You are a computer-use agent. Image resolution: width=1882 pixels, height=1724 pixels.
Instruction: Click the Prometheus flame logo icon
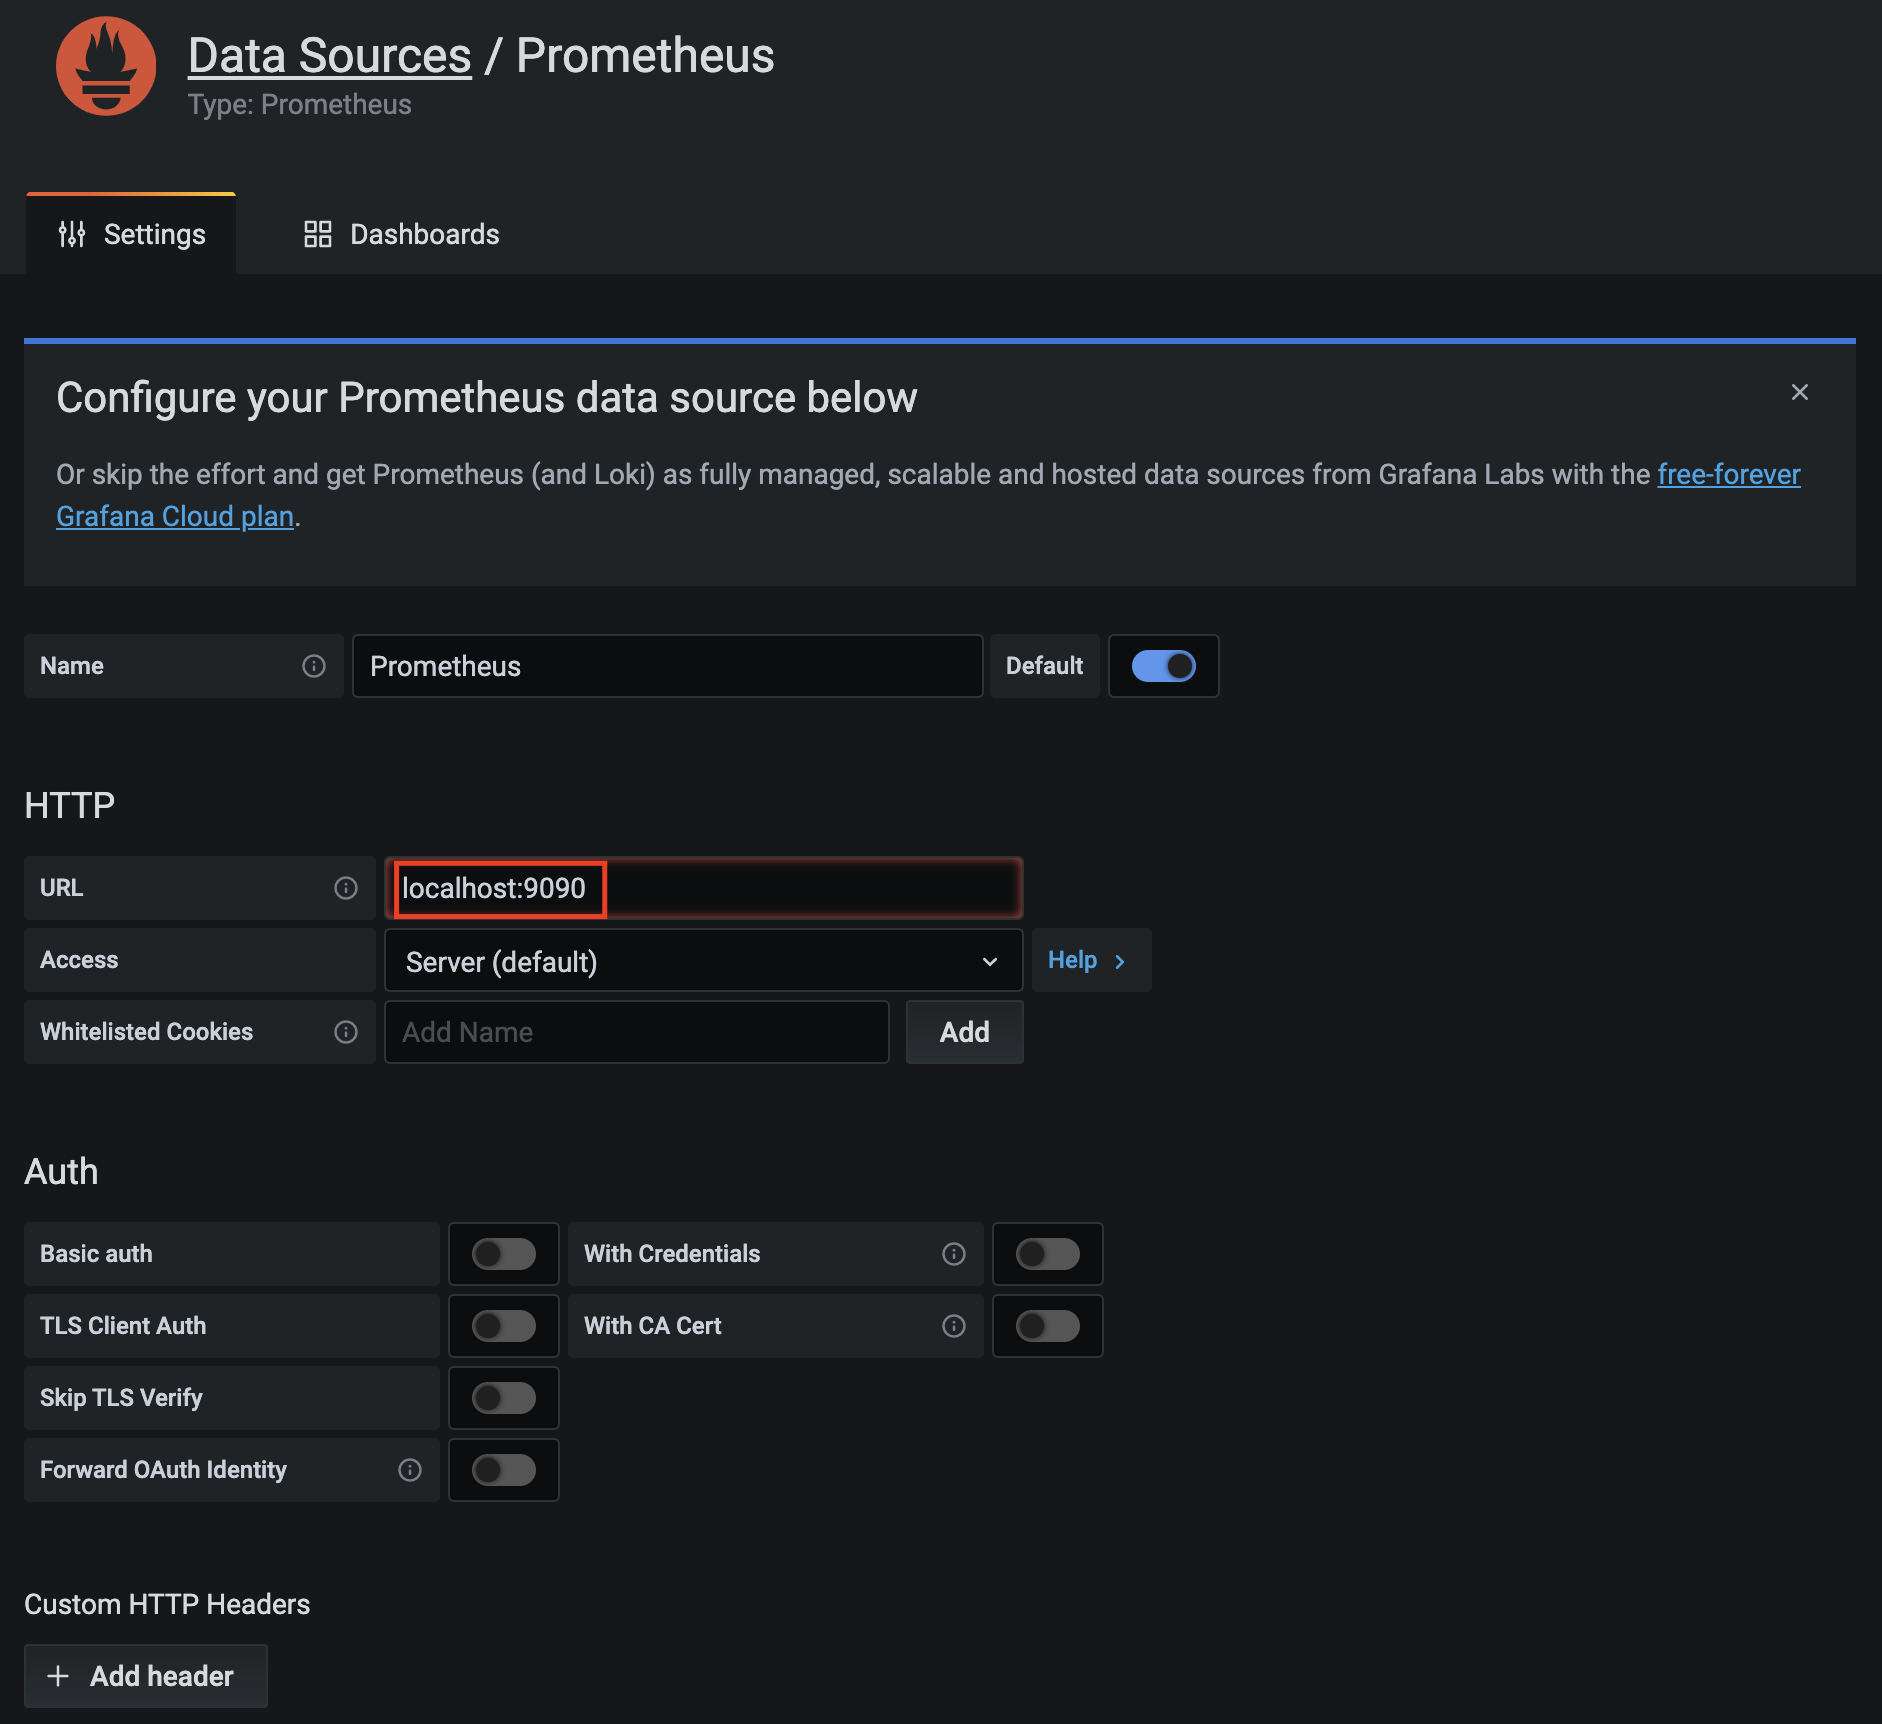[x=106, y=66]
